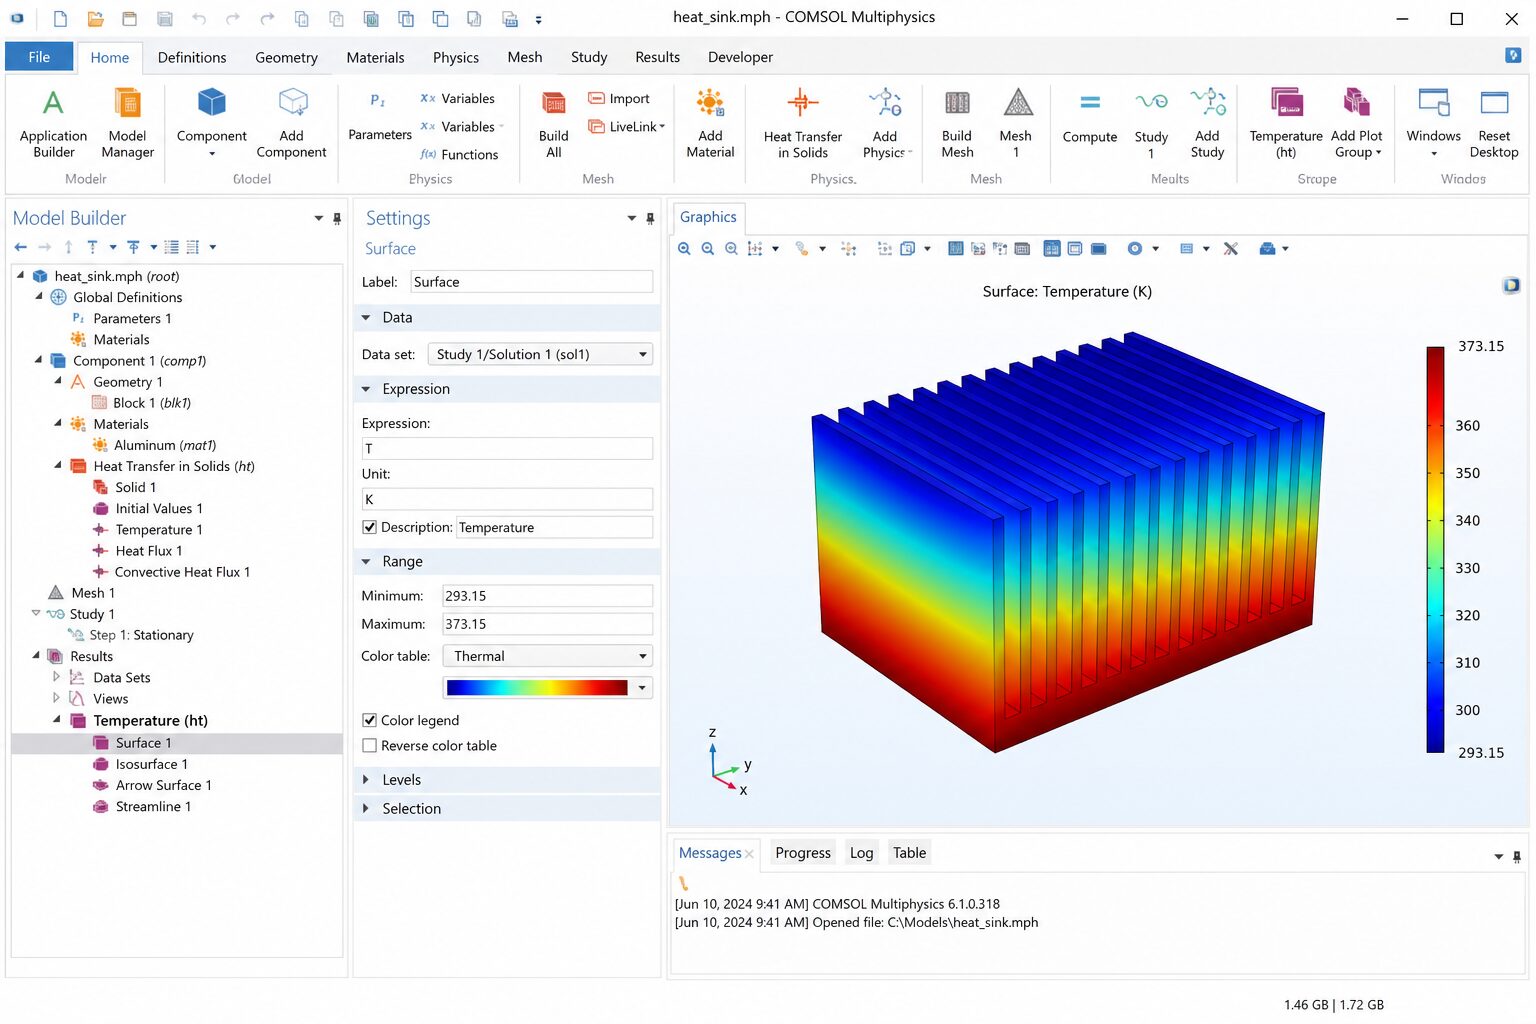Select Isosurface 1 in the tree
Screen dimensions: 1536x1024
(151, 764)
